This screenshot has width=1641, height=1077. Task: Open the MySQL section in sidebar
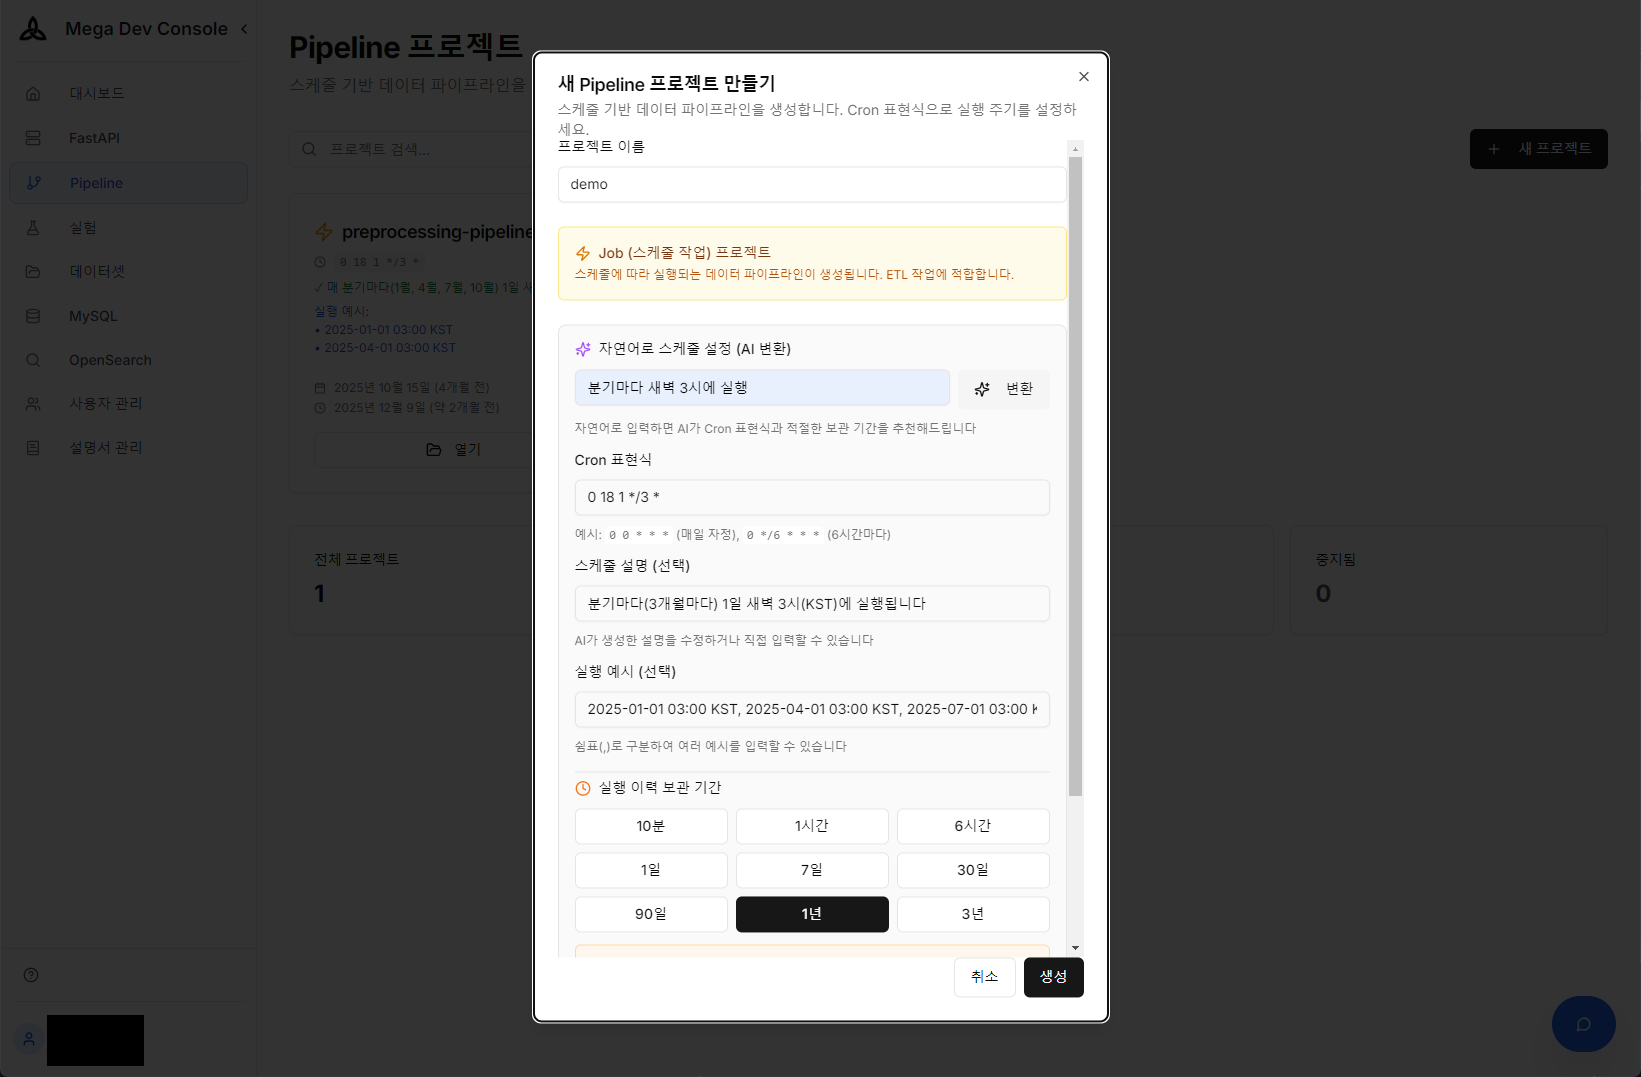[33, 315]
